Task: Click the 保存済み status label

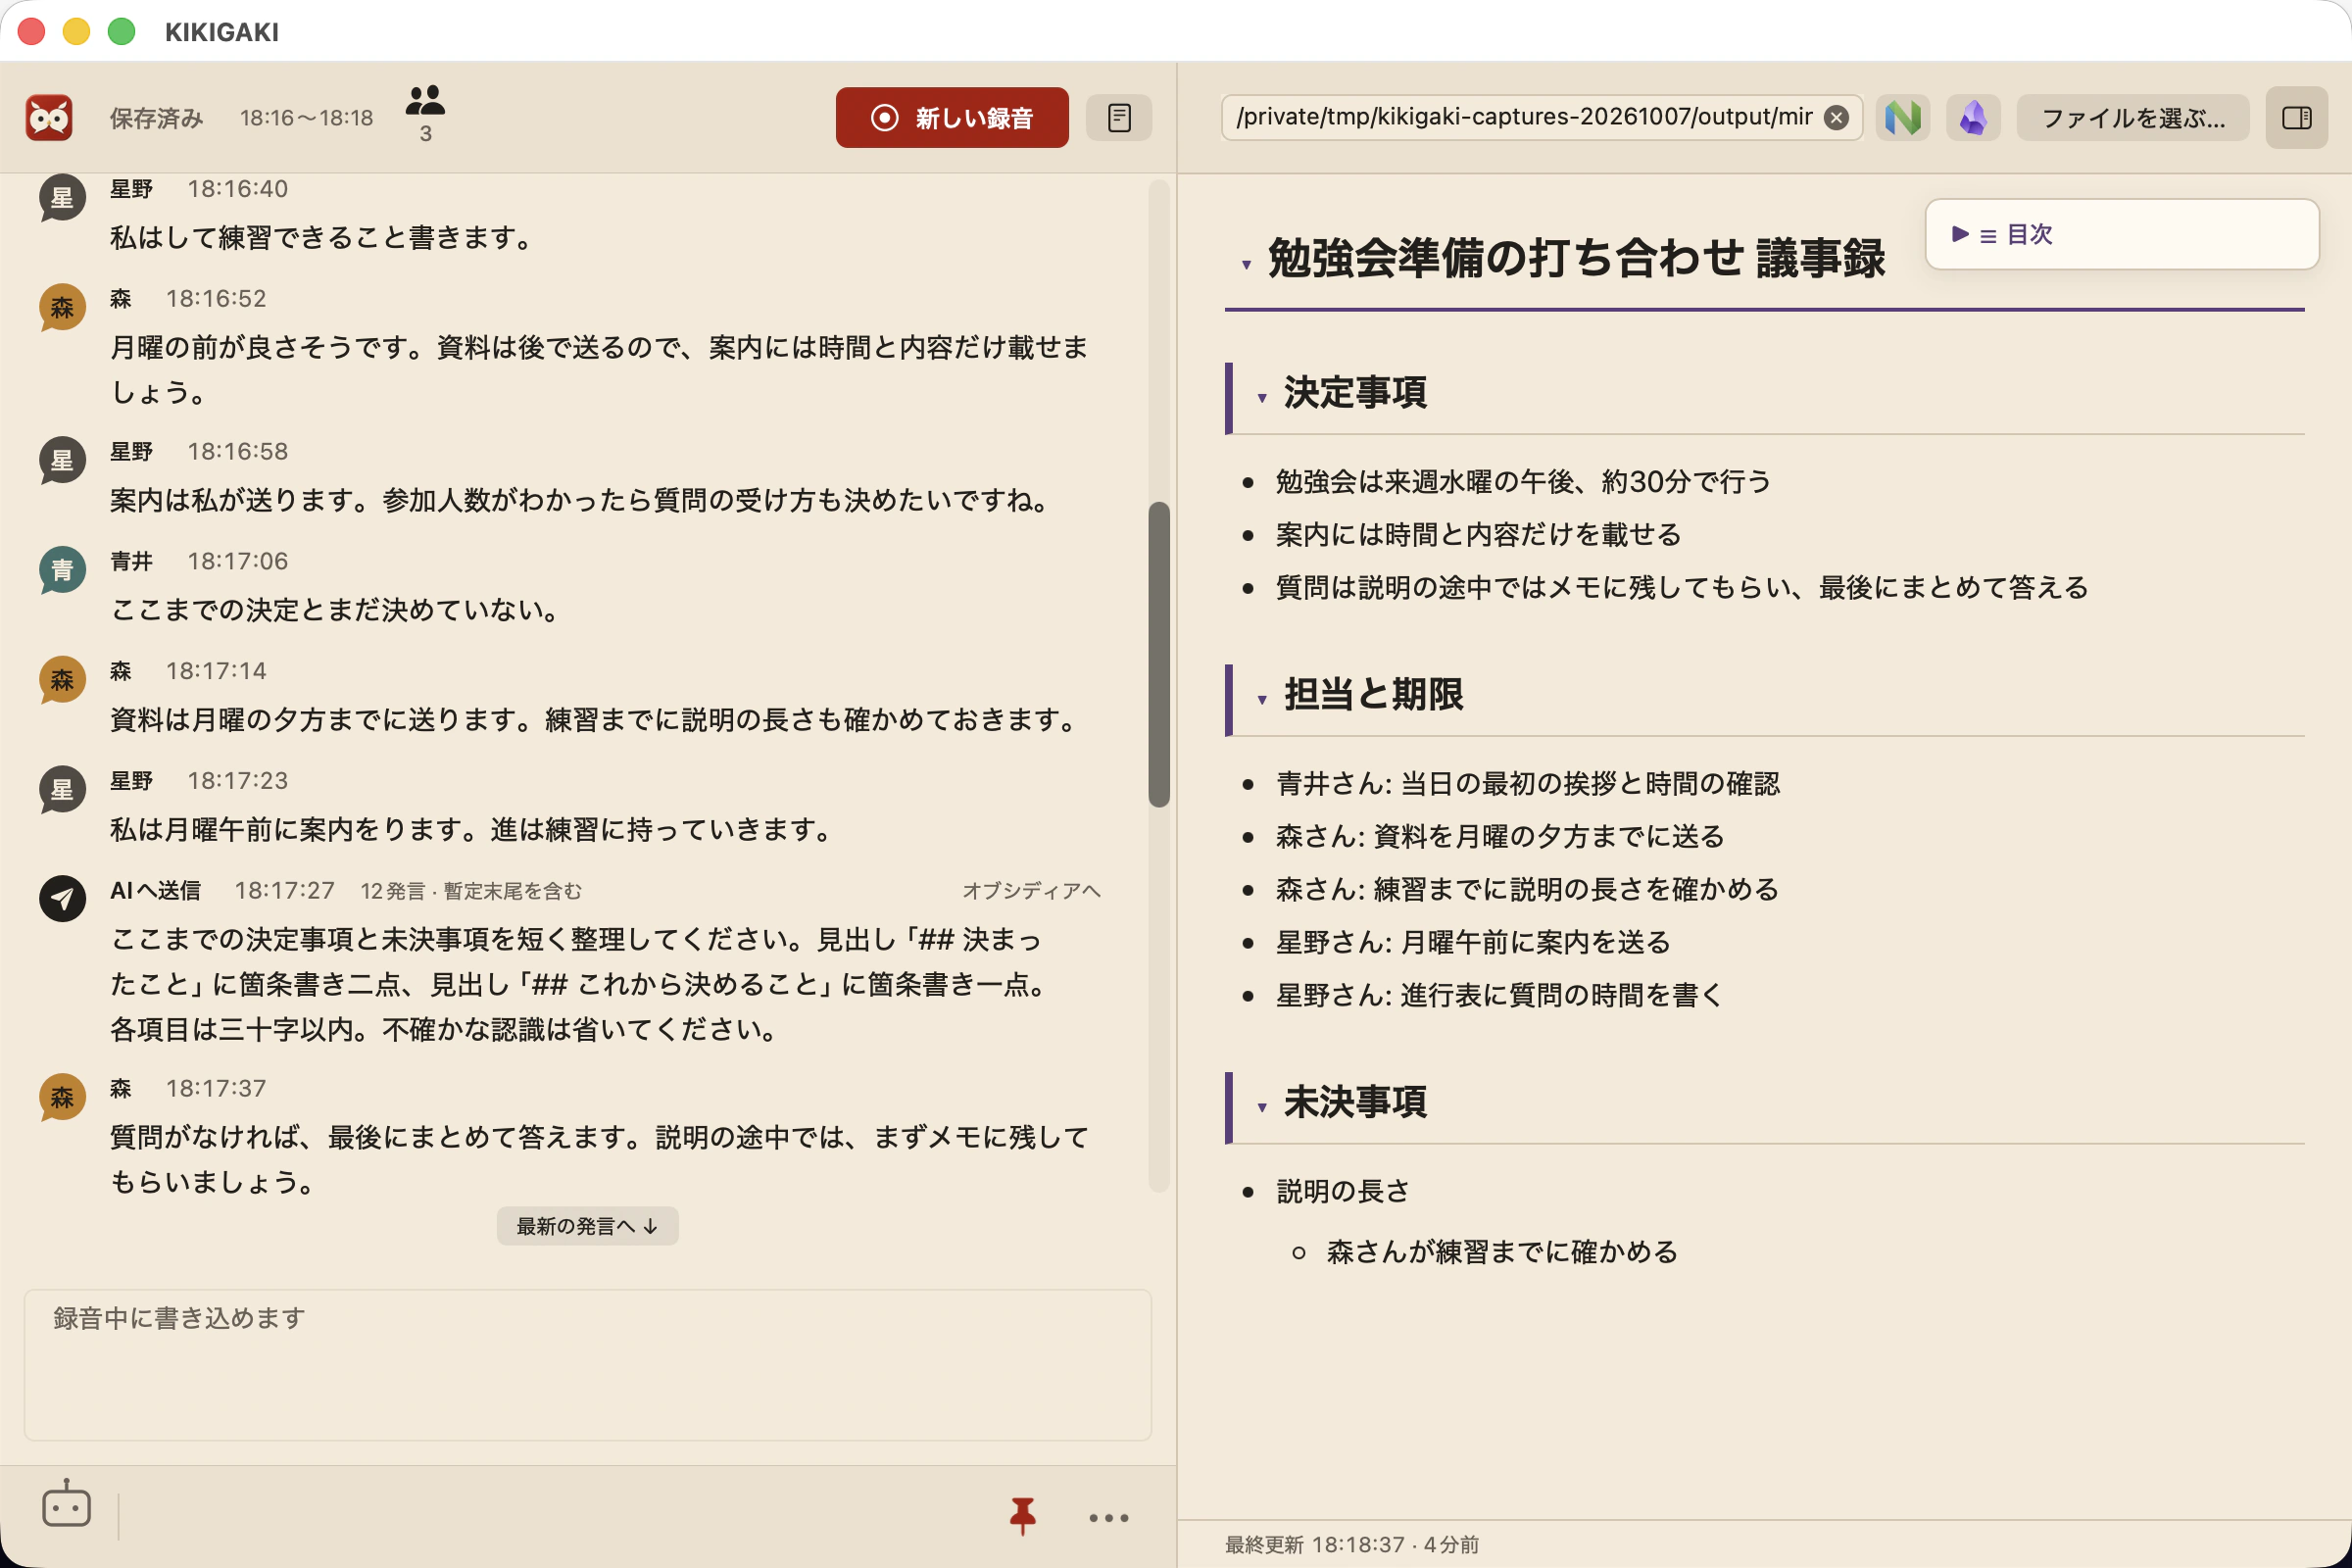Action: 156,118
